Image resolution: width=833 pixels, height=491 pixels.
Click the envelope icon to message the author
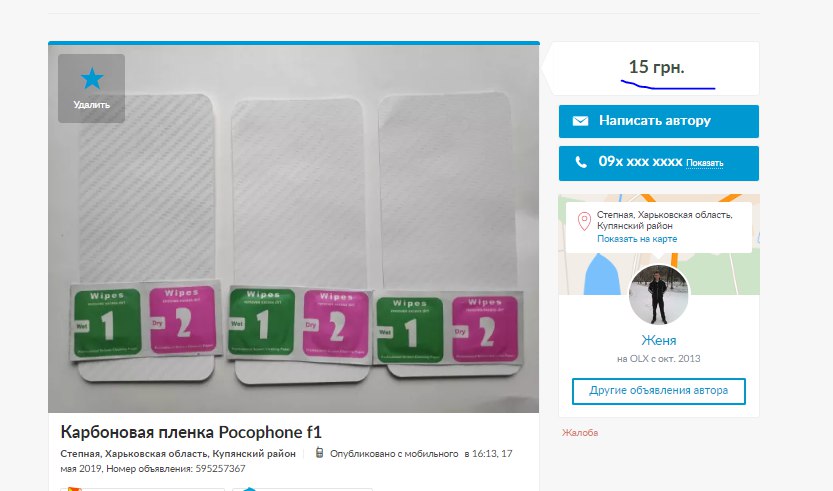(580, 121)
